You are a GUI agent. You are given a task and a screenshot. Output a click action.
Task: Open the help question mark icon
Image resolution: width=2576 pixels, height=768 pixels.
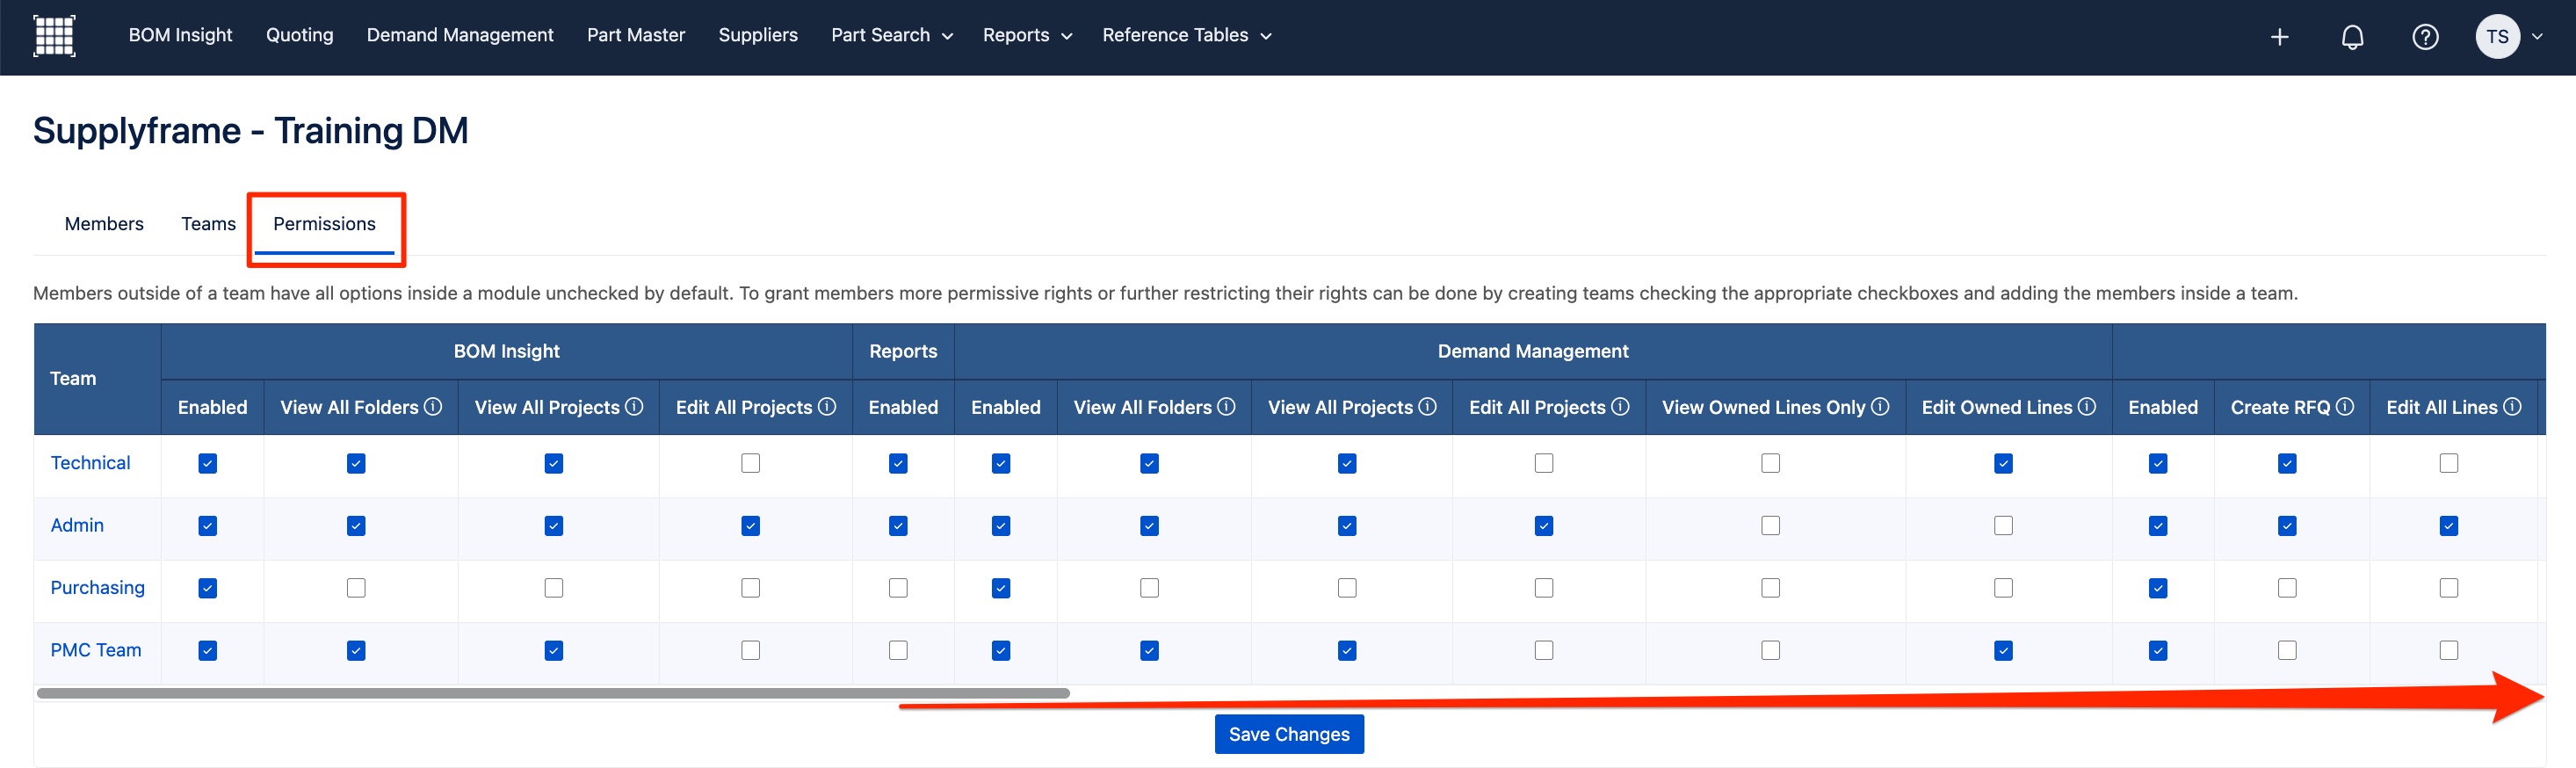[x=2425, y=37]
